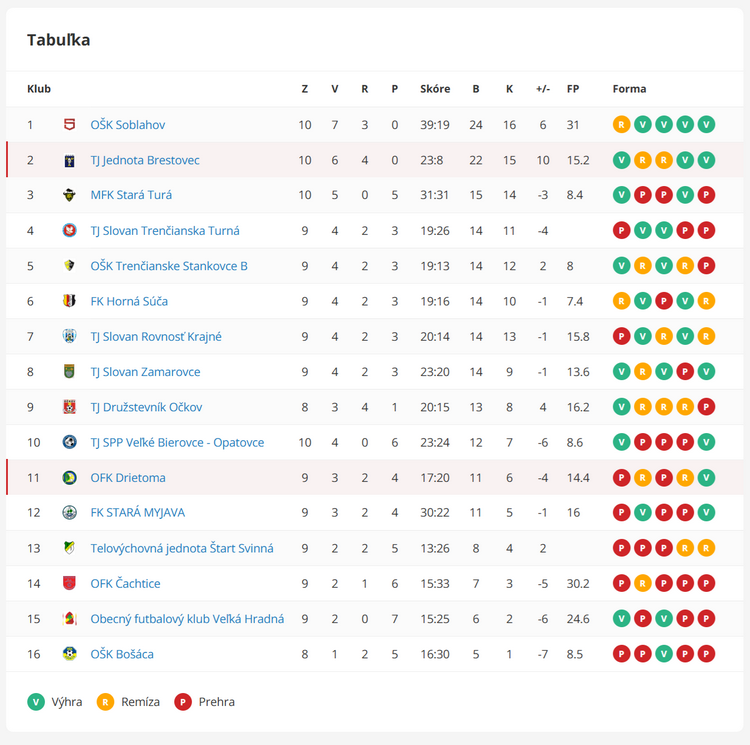750x745 pixels.
Task: Open Obecný futbalový klub Veľká Hradná link
Action: point(187,619)
